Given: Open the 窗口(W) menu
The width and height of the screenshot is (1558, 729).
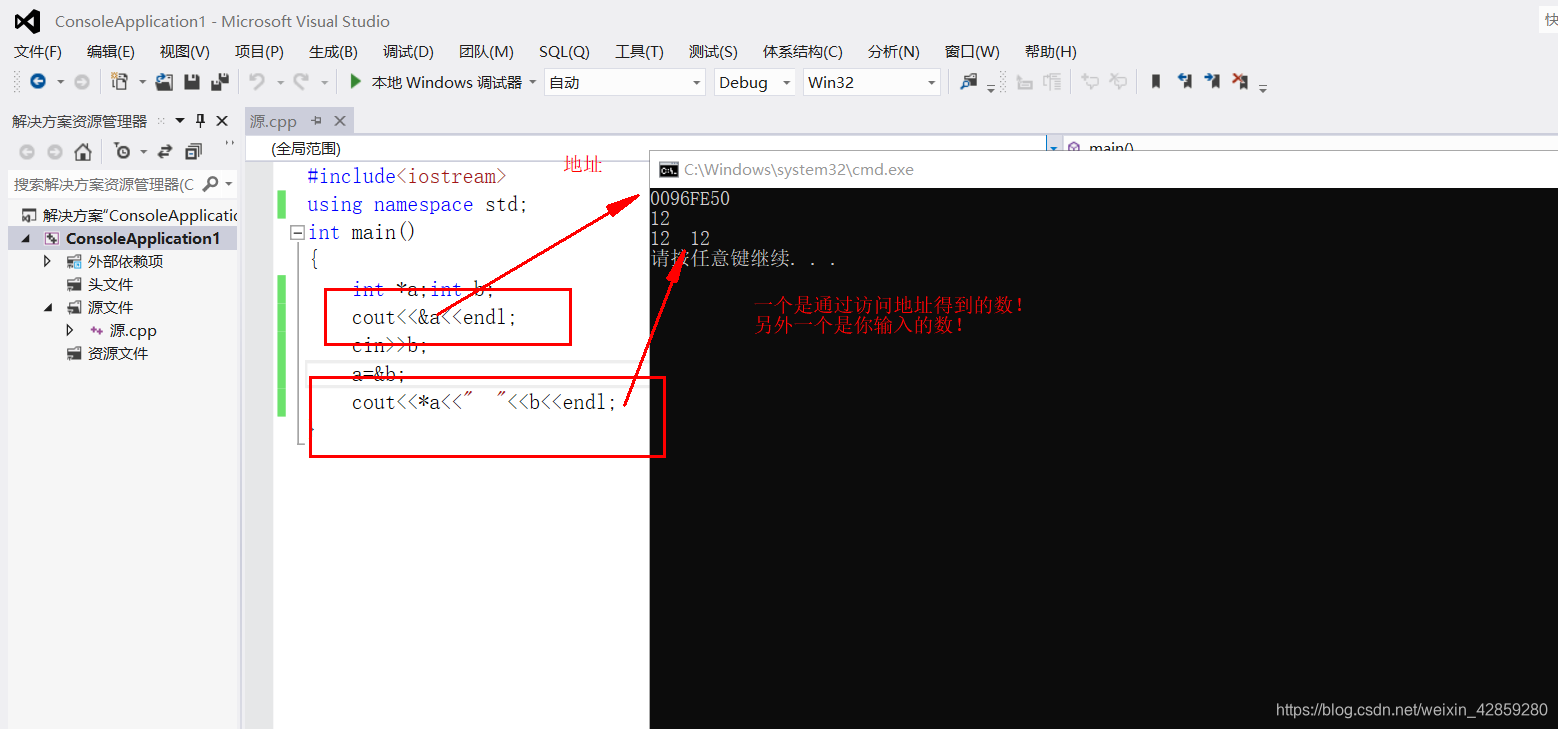Looking at the screenshot, I should 972,52.
